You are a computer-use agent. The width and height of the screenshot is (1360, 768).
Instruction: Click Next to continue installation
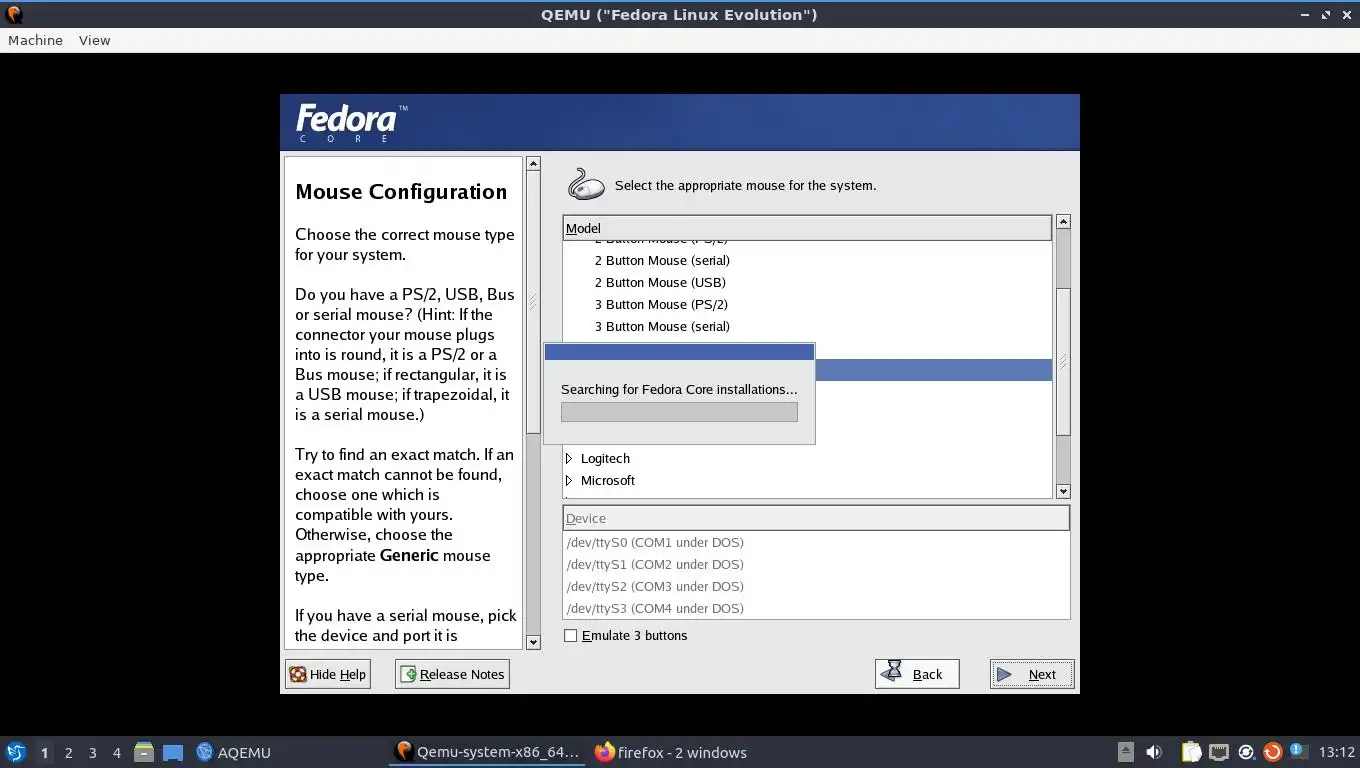coord(1032,674)
